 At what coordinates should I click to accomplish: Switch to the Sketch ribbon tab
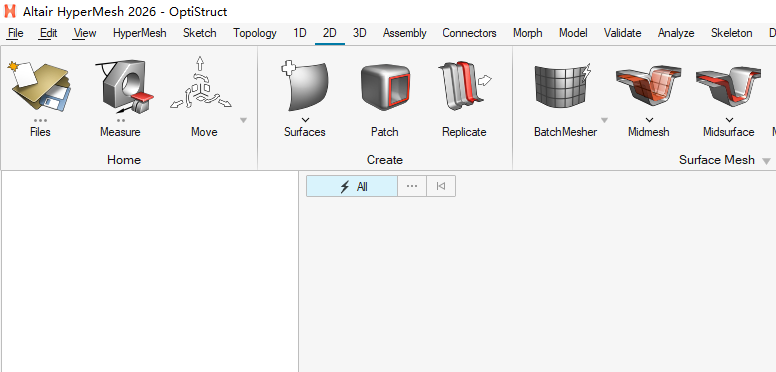pyautogui.click(x=199, y=33)
